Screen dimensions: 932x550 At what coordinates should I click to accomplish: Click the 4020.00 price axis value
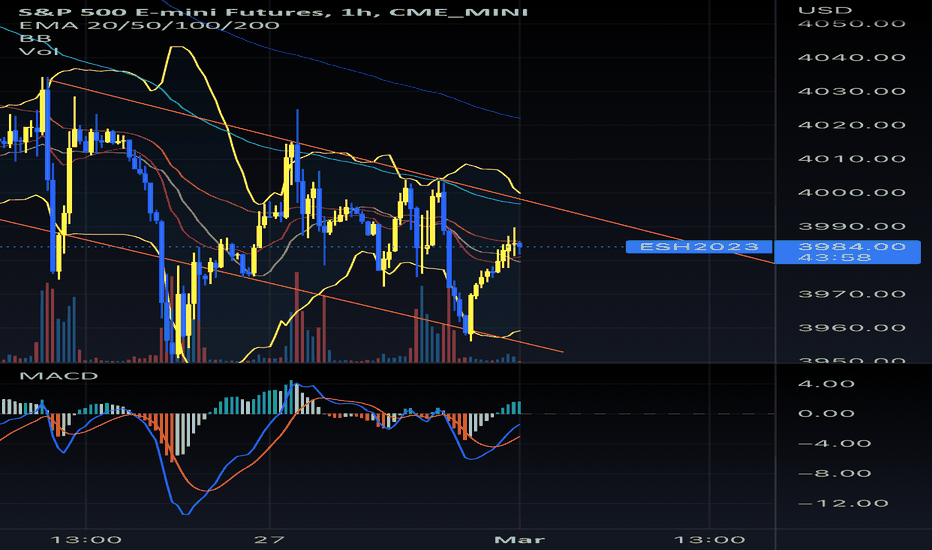point(852,125)
